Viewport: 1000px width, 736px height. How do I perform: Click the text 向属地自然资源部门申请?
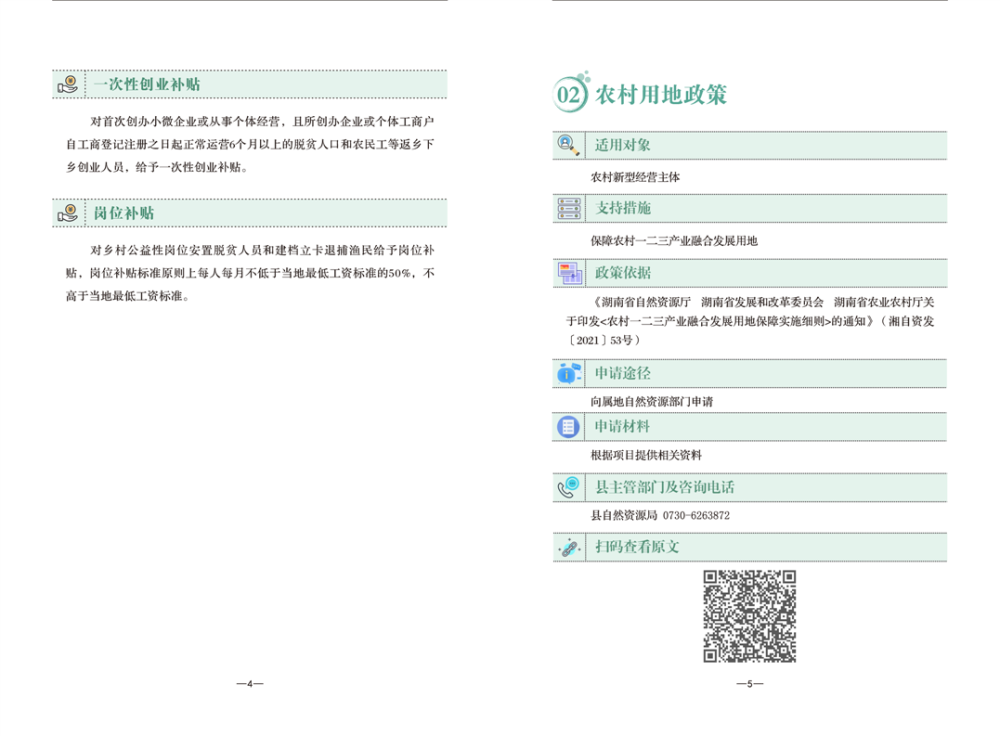point(651,401)
